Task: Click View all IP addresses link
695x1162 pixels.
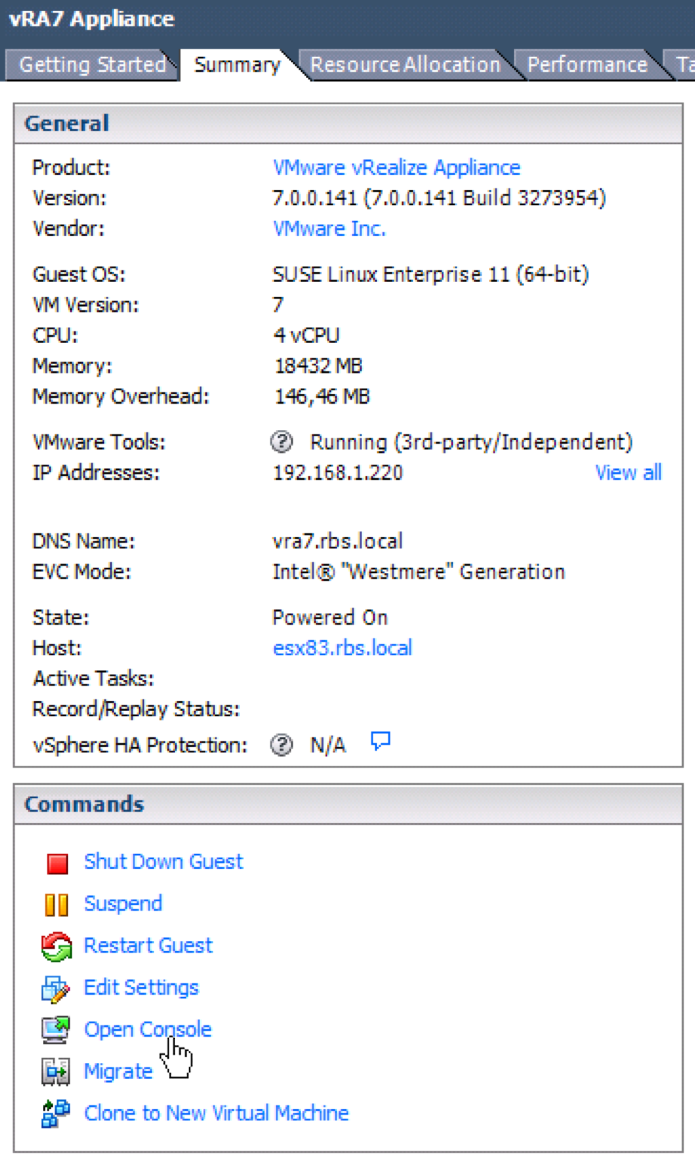Action: tap(628, 473)
